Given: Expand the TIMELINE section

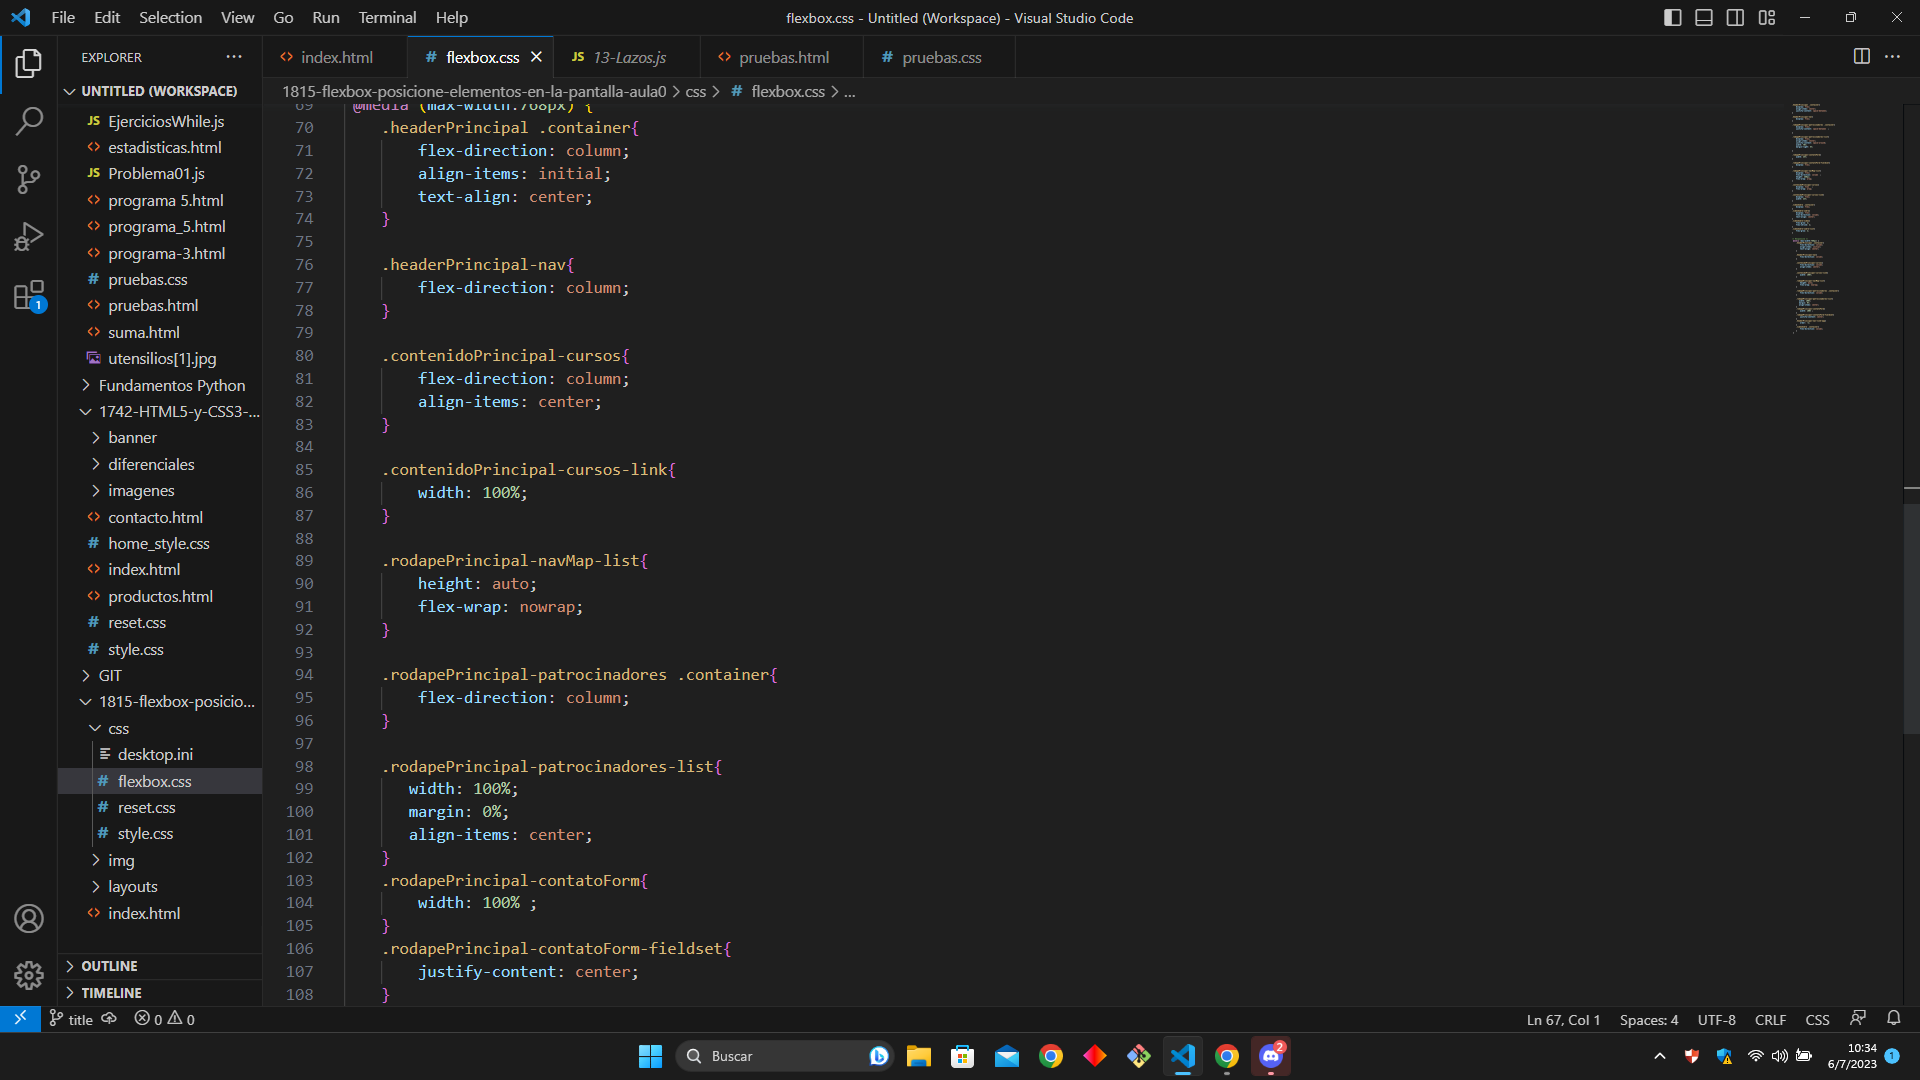Looking at the screenshot, I should click(x=160, y=993).
